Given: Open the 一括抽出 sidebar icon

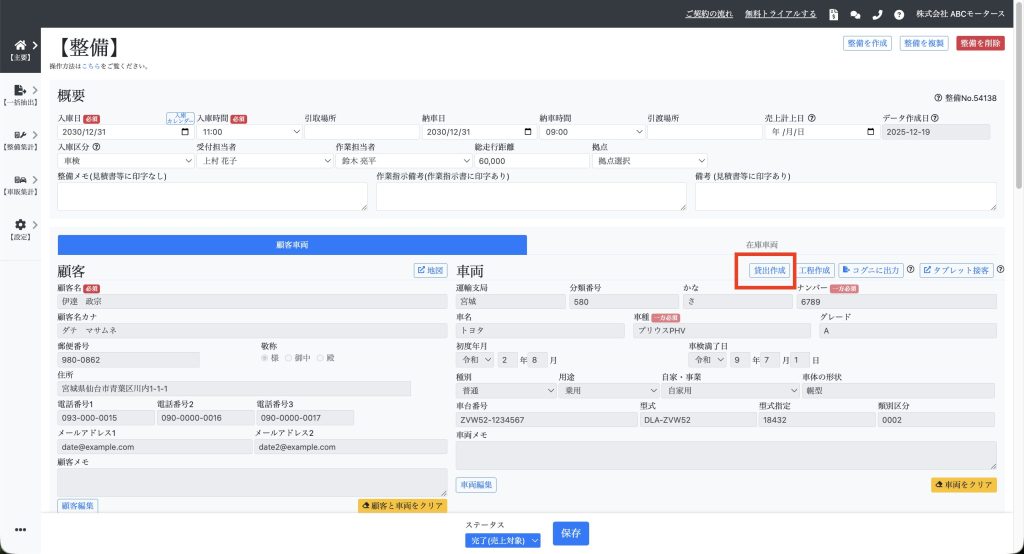Looking at the screenshot, I should click(x=20, y=90).
